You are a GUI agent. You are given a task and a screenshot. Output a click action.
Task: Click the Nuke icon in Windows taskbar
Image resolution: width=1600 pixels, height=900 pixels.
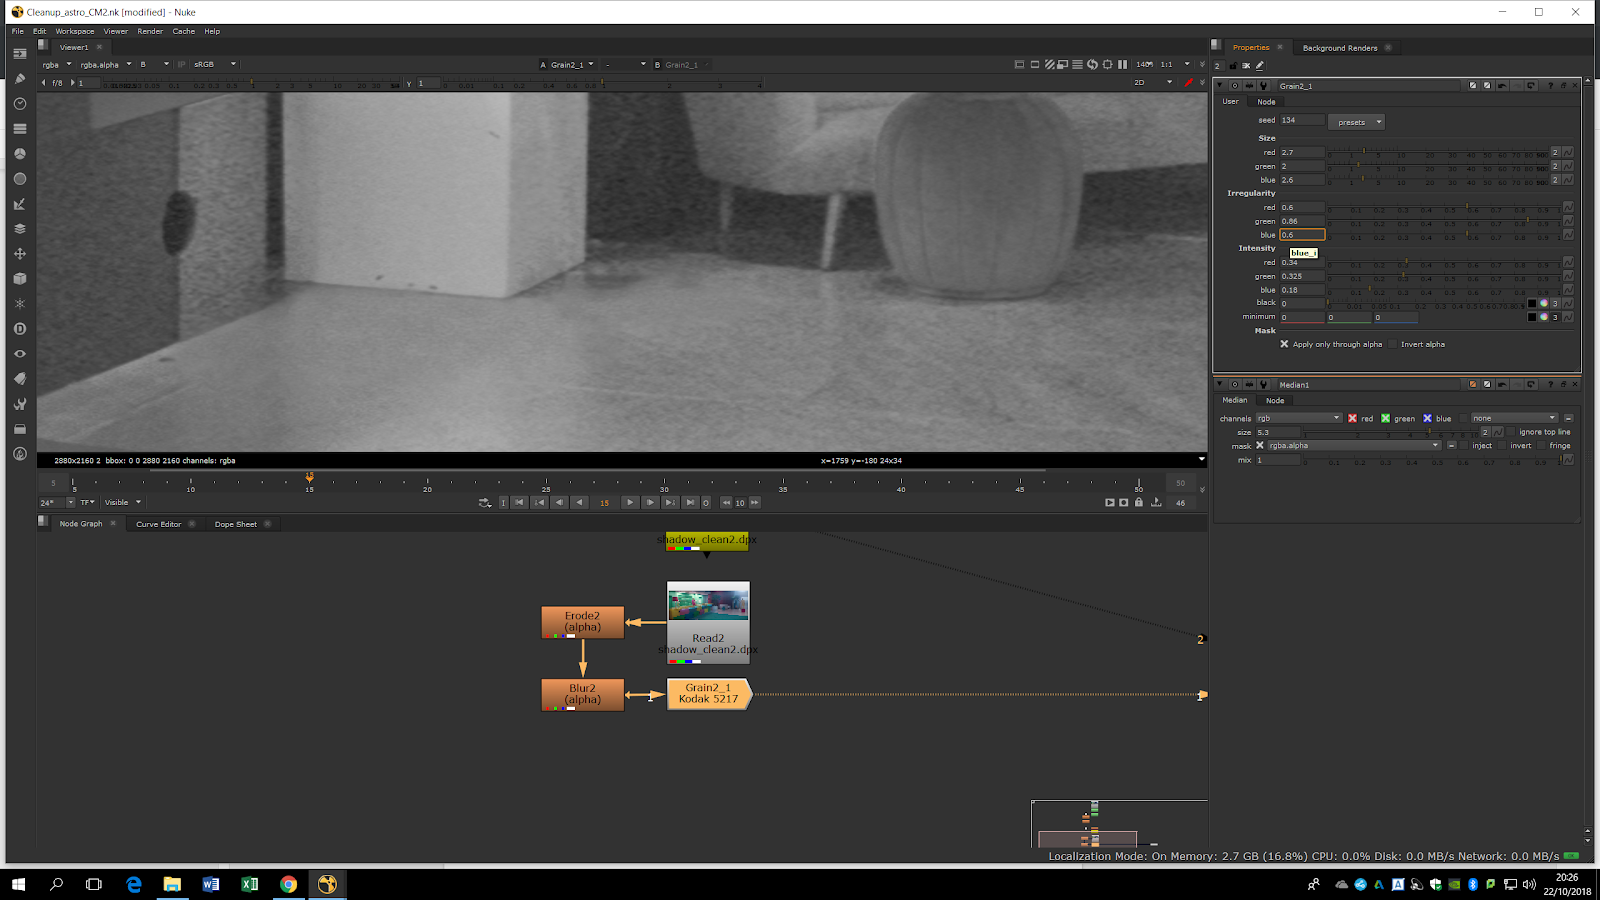point(327,884)
